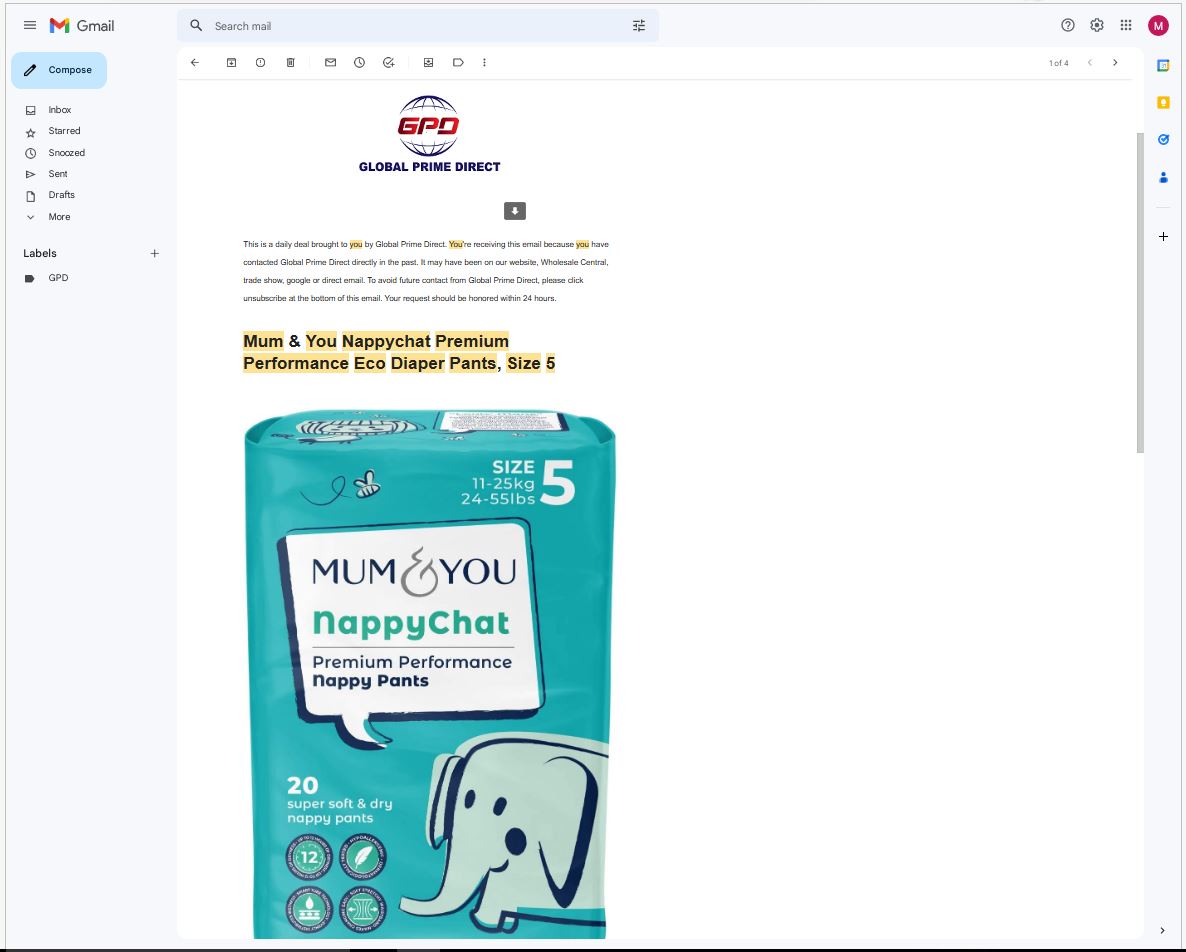Click the '1 of 4' counter text

[x=1058, y=64]
